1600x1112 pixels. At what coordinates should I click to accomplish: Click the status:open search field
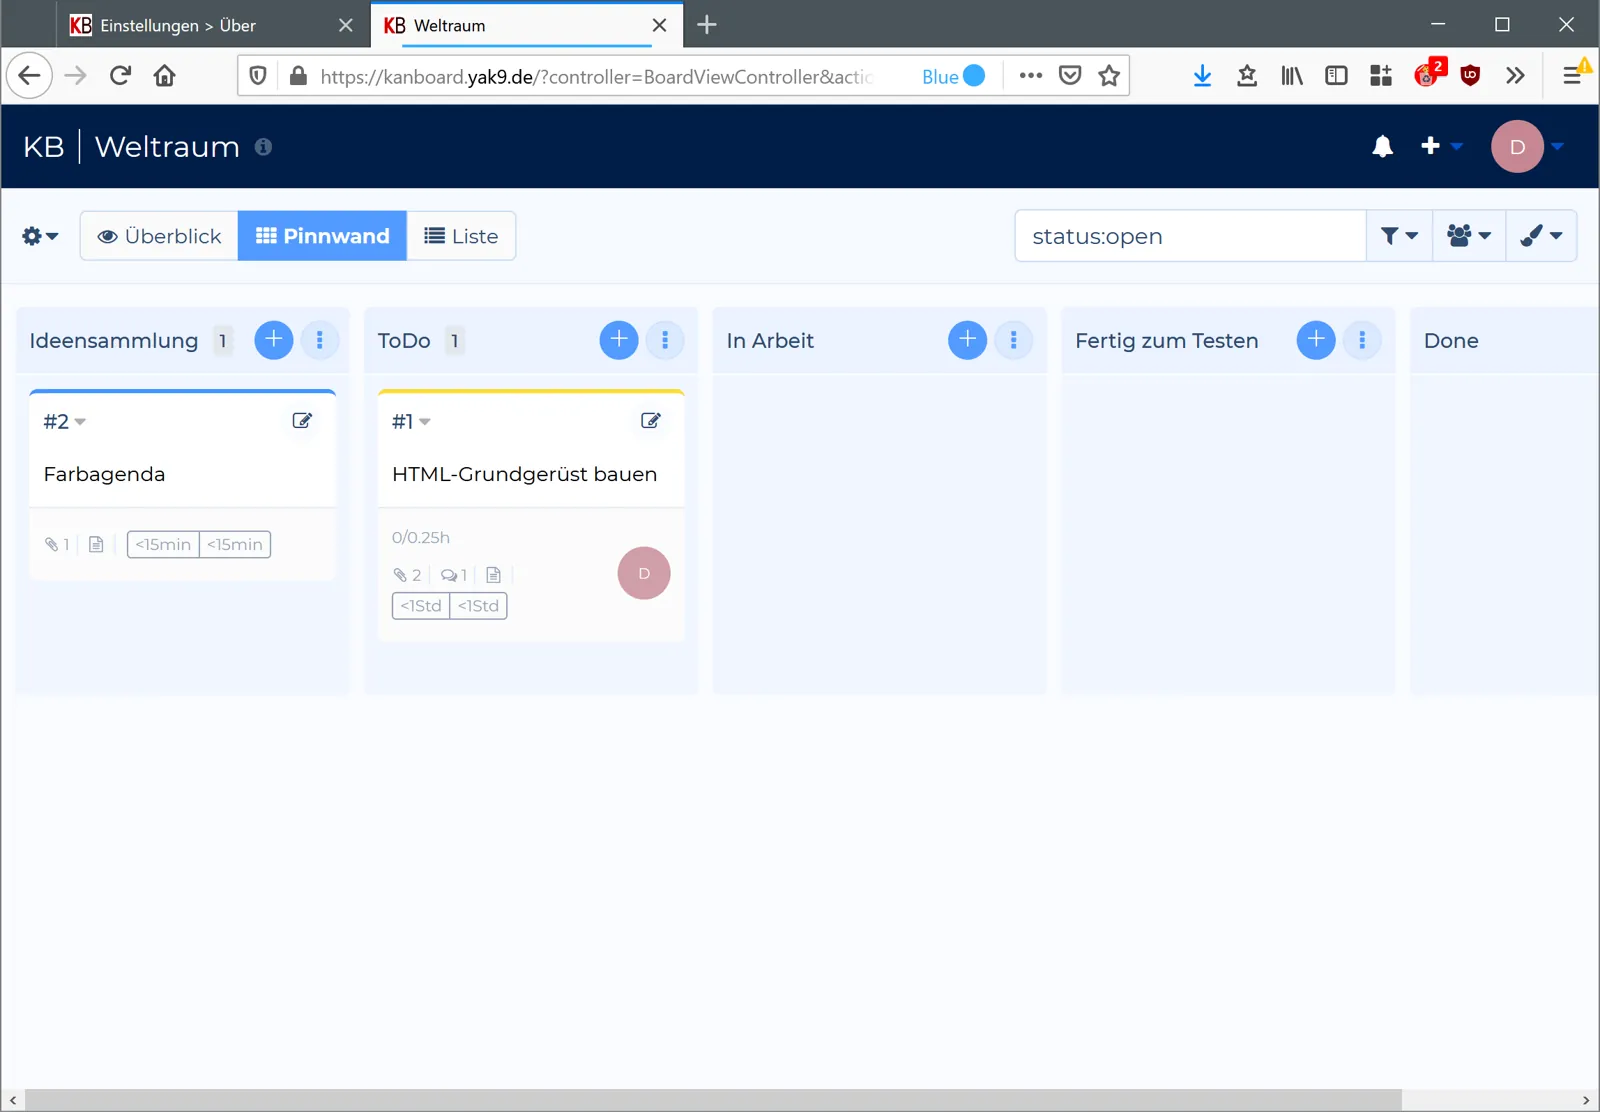1190,236
